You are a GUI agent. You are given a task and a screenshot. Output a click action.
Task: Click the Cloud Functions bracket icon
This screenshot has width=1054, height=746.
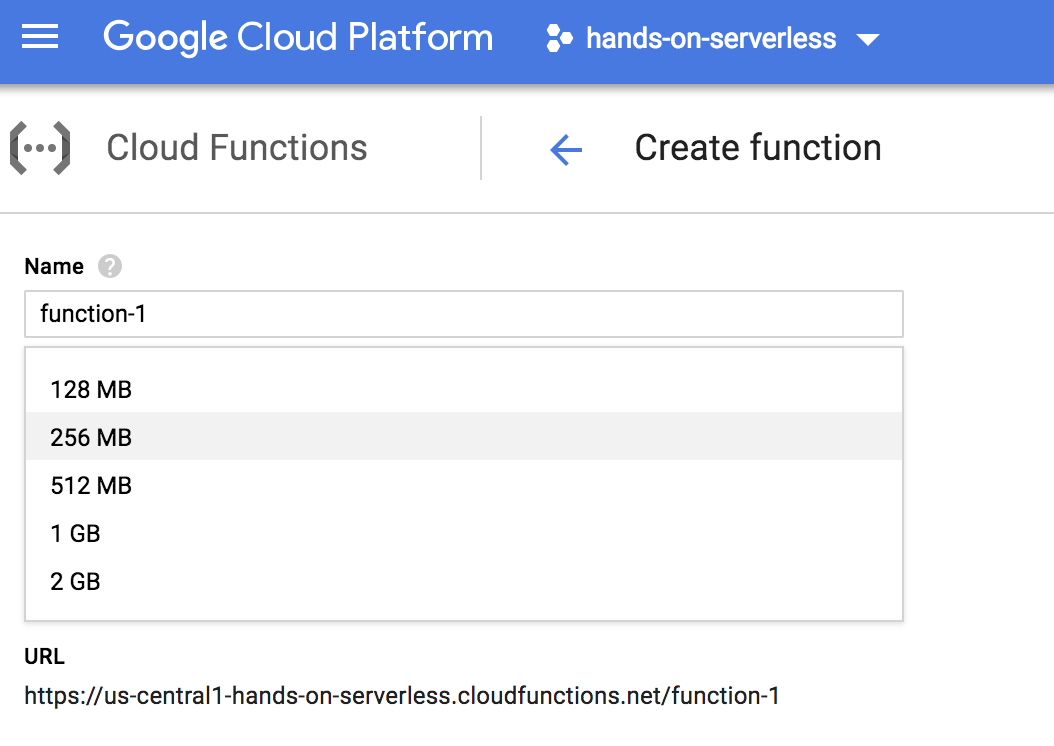click(40, 148)
